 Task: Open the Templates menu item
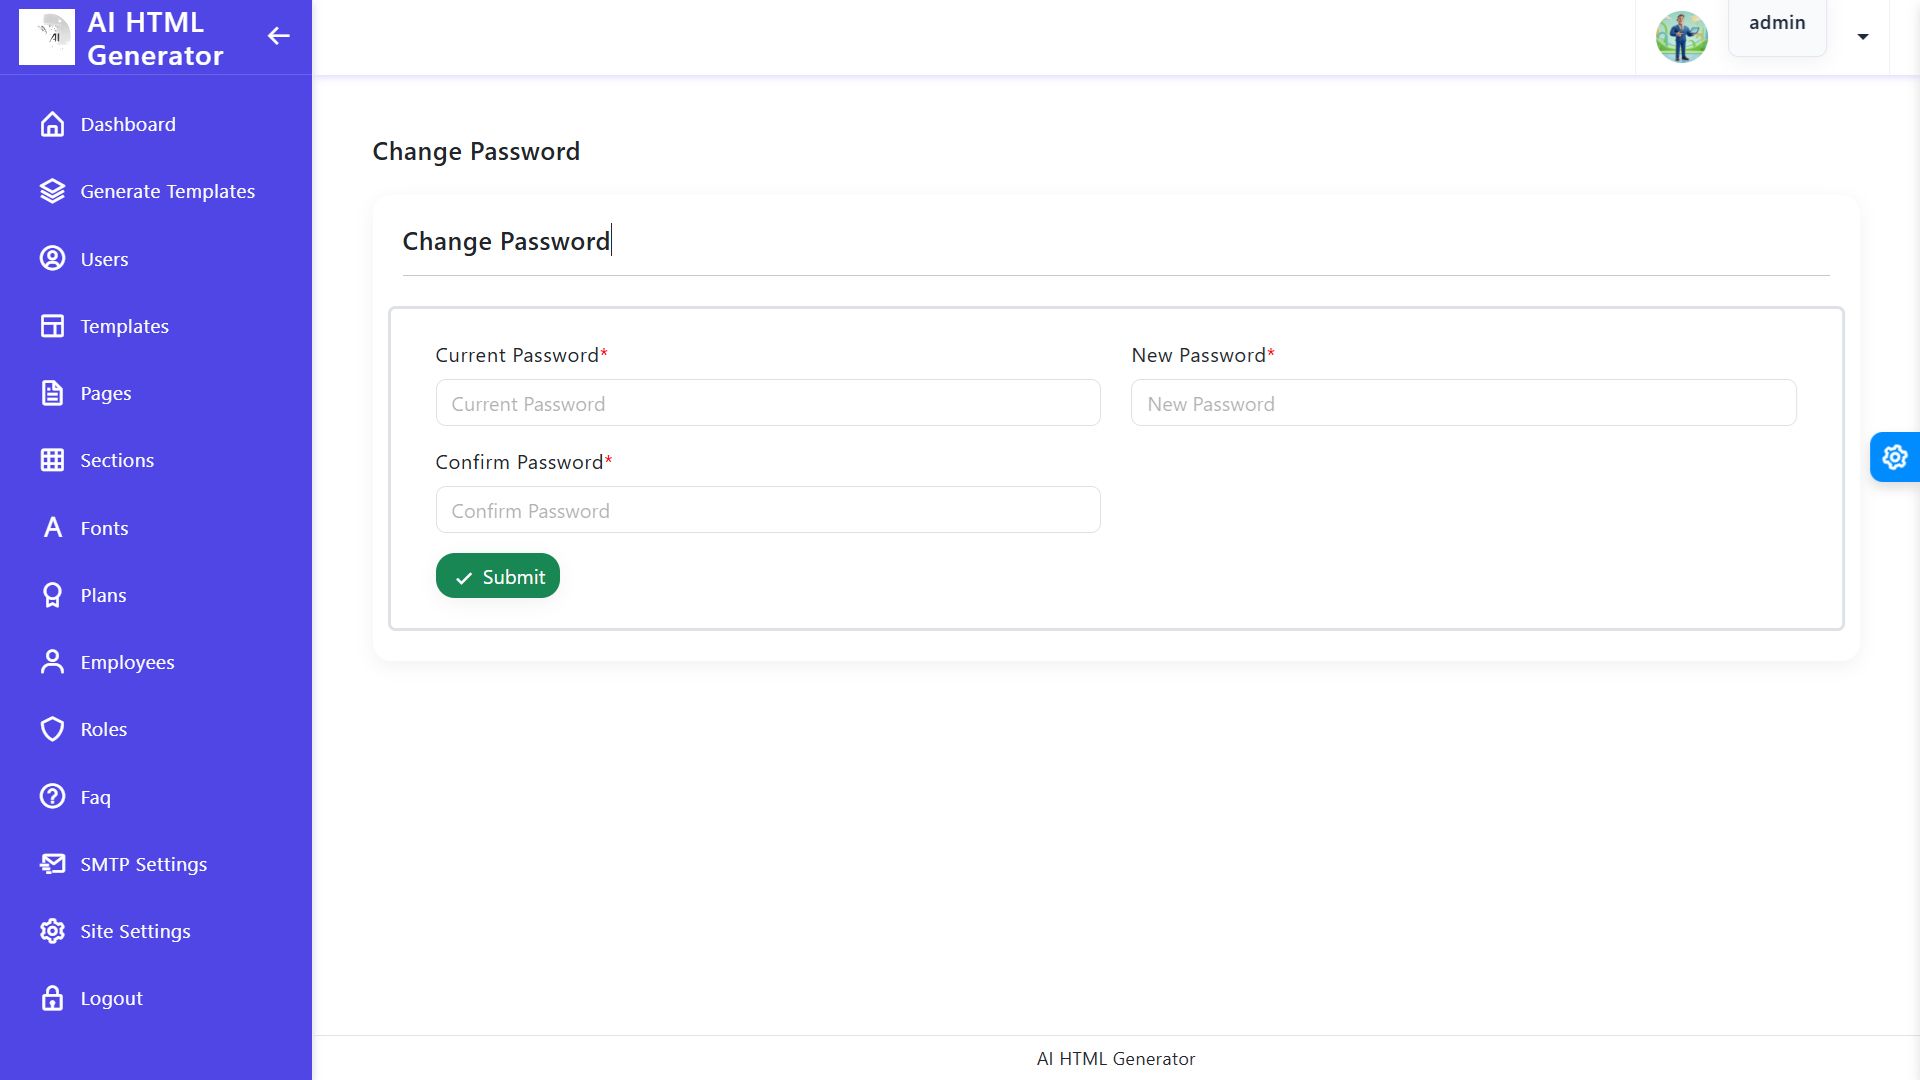pyautogui.click(x=124, y=326)
